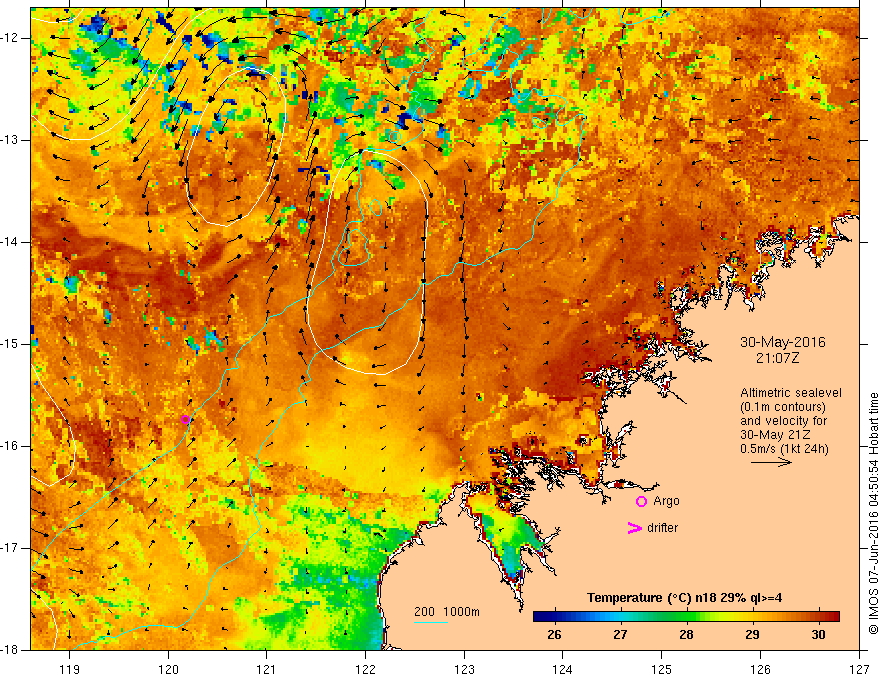This screenshot has height=680, width=880.
Task: Click latitude axis label -13
Action: pos(10,140)
